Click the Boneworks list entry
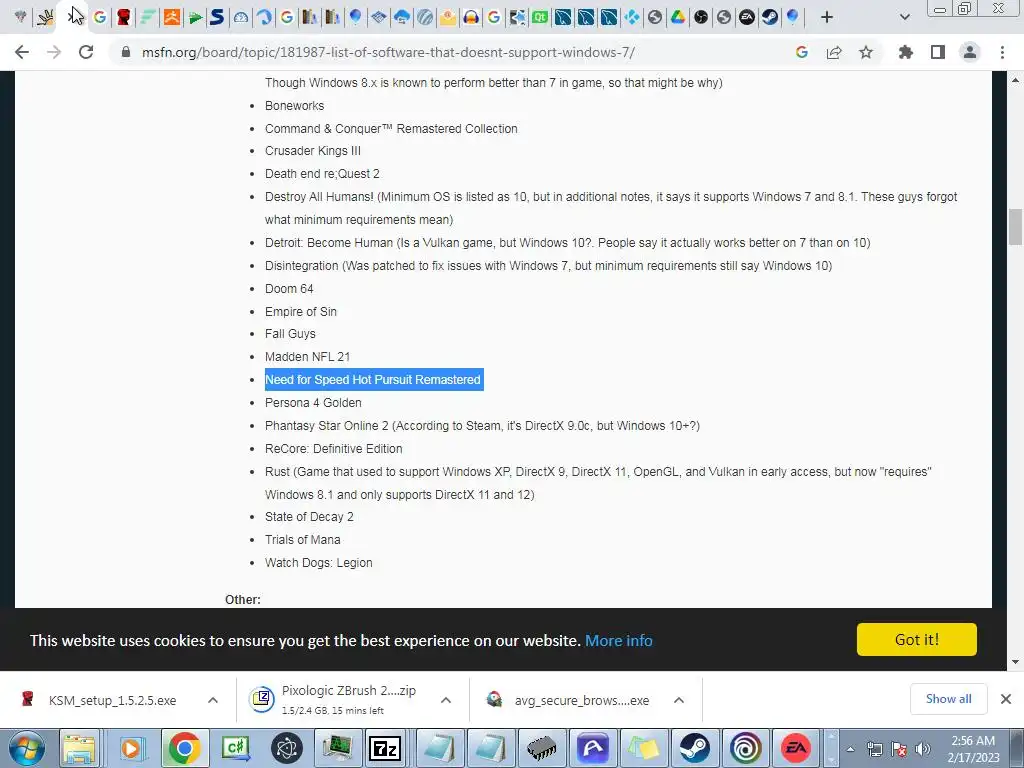The height and width of the screenshot is (768, 1024). click(295, 106)
